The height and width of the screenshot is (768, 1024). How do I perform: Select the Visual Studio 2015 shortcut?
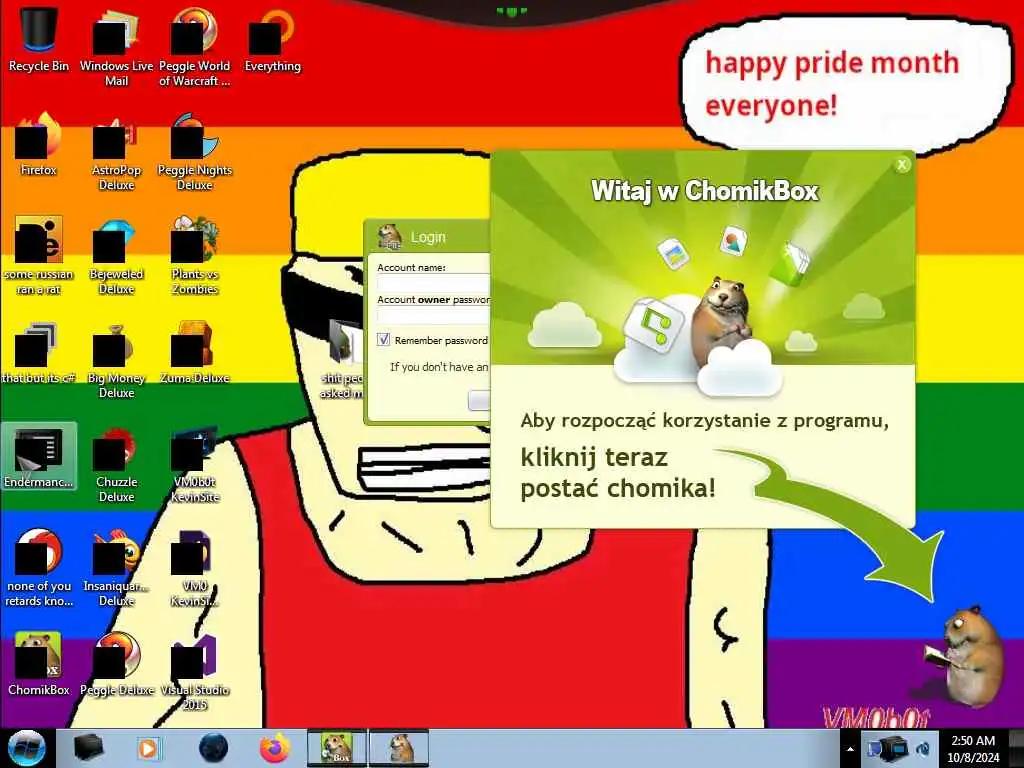tap(195, 671)
